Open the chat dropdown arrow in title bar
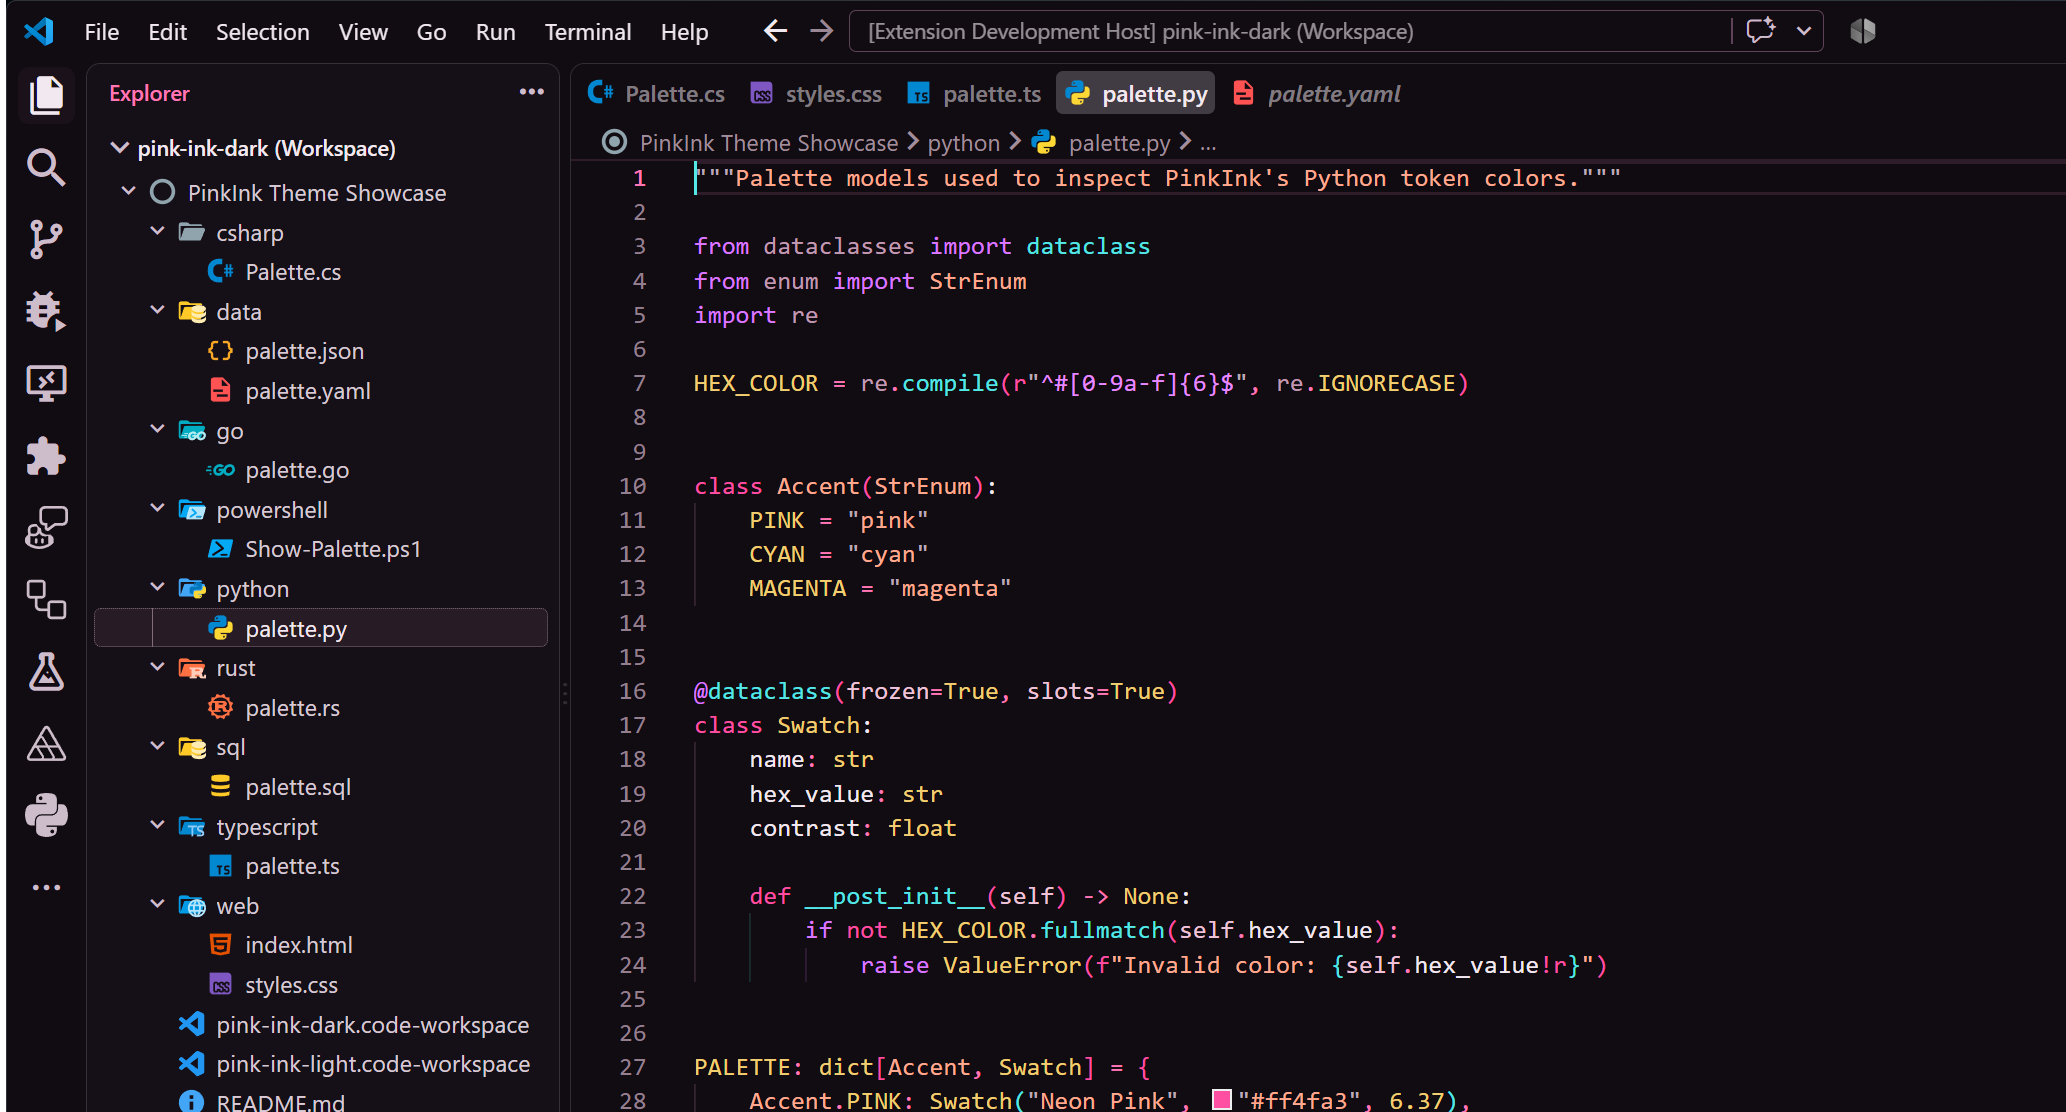Image resolution: width=2066 pixels, height=1112 pixels. (x=1804, y=31)
